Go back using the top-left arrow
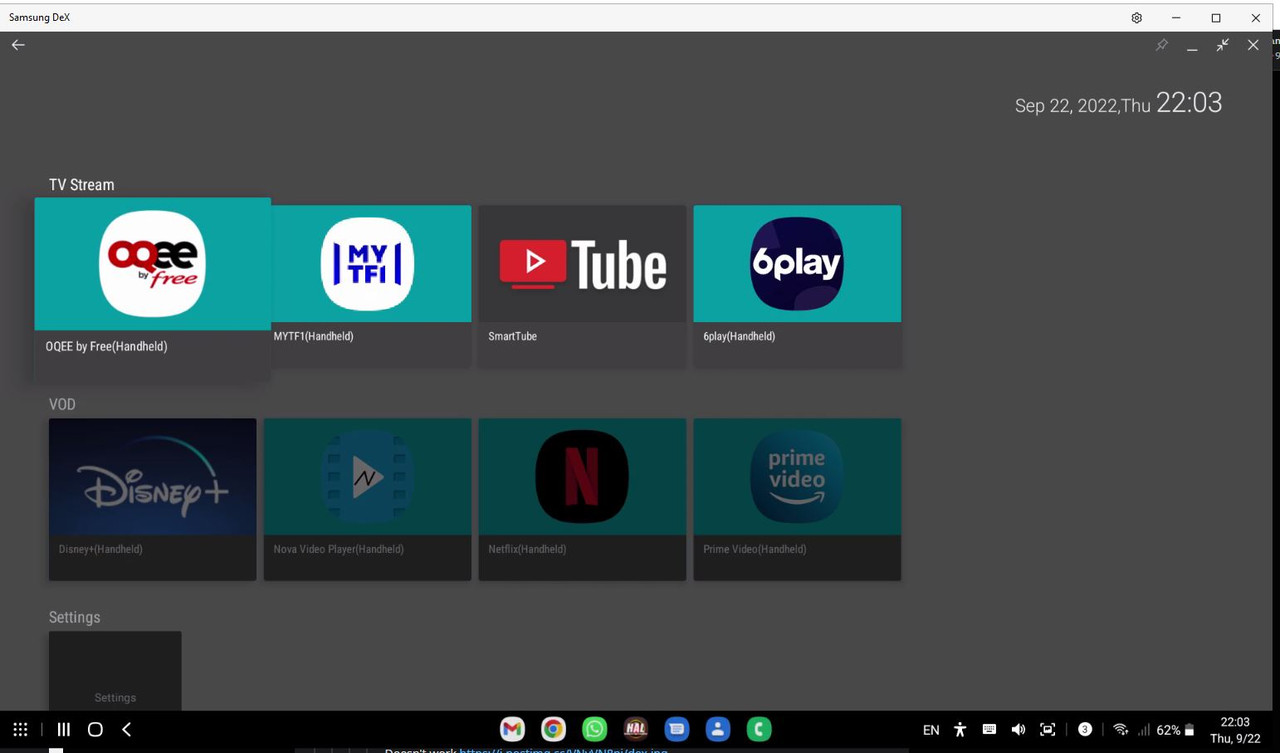Viewport: 1280px width, 753px height. 18,45
